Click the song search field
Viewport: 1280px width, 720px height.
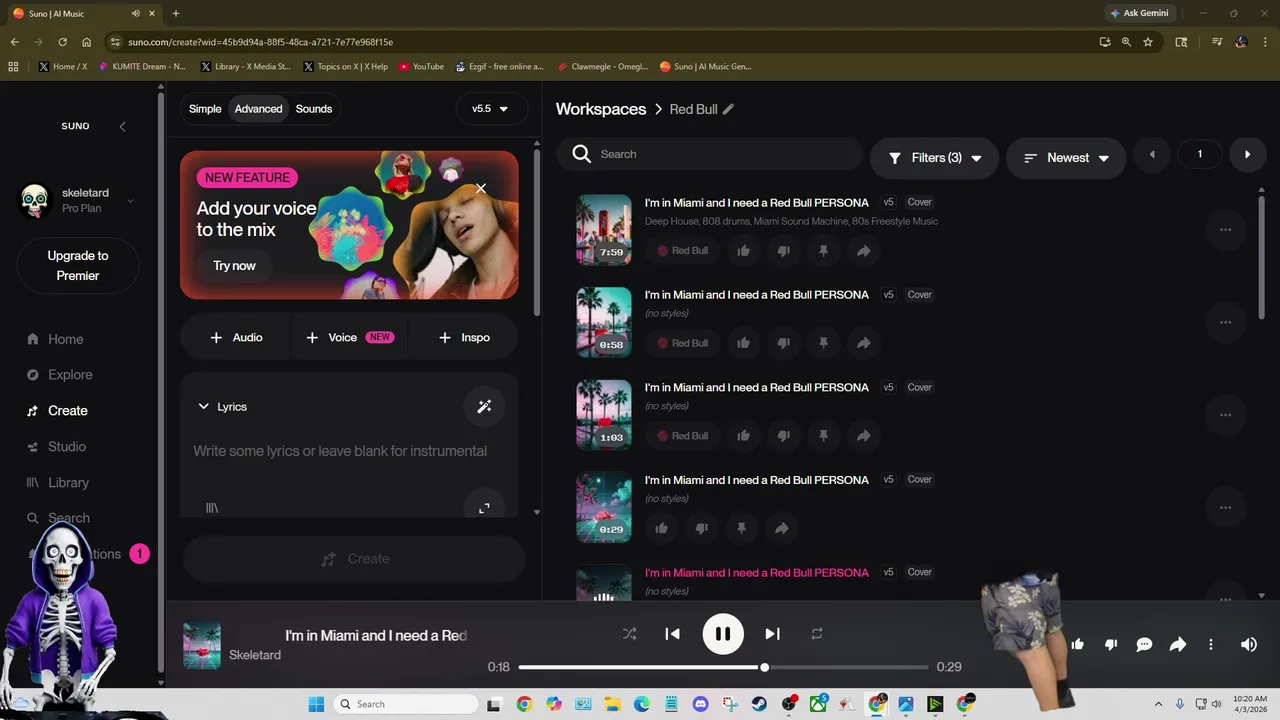(710, 154)
